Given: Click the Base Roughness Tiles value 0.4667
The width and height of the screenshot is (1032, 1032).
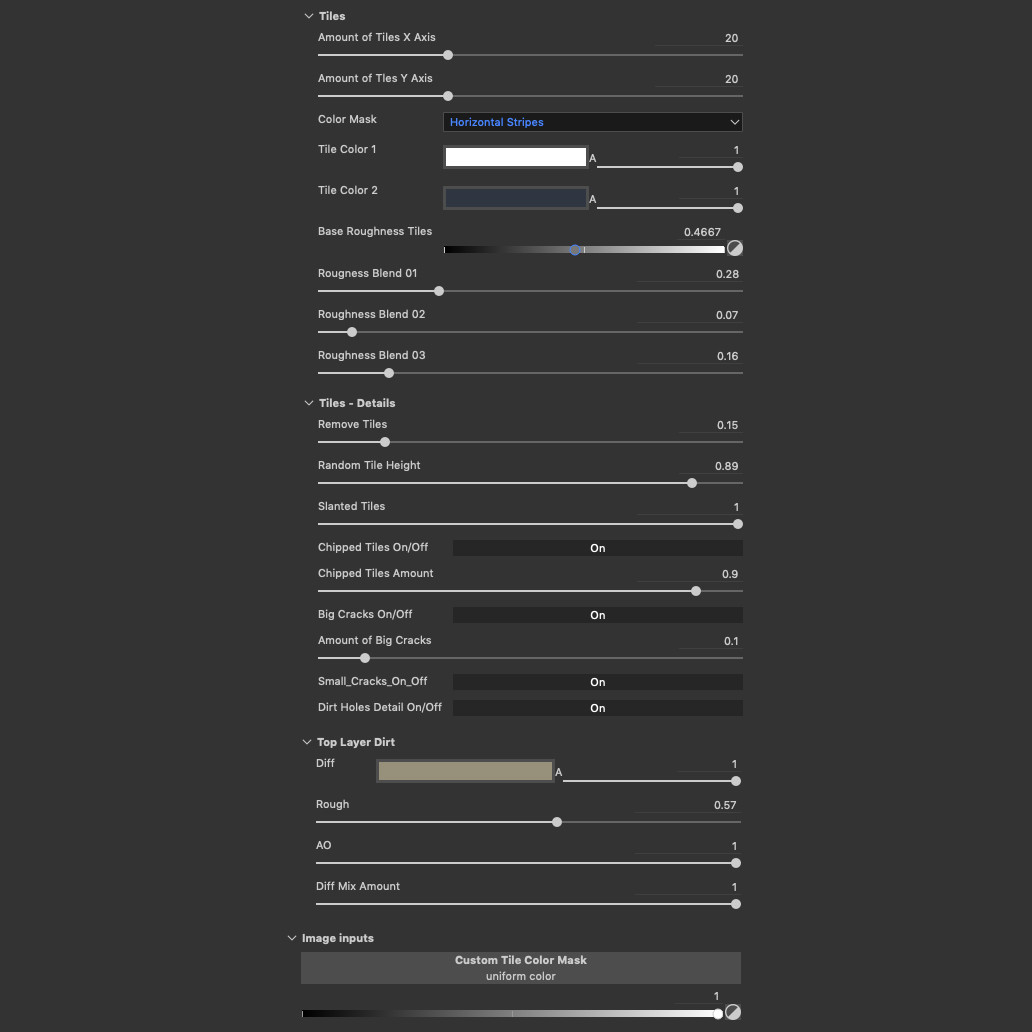Looking at the screenshot, I should [702, 231].
